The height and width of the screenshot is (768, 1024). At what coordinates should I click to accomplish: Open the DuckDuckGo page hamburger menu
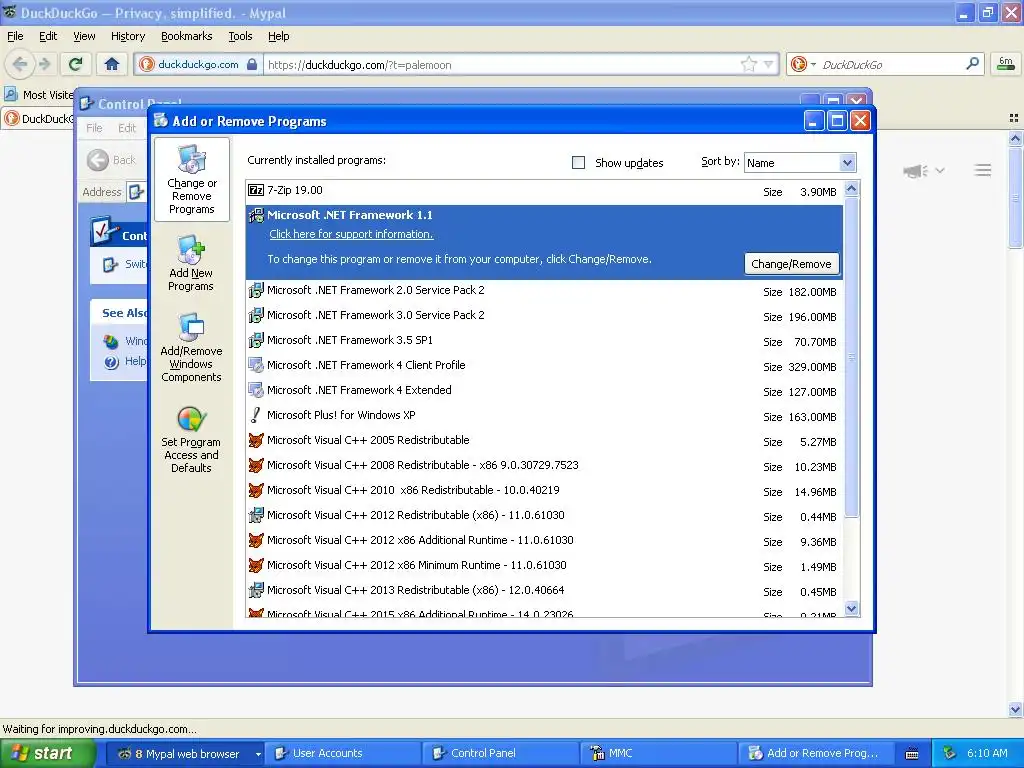tap(983, 170)
